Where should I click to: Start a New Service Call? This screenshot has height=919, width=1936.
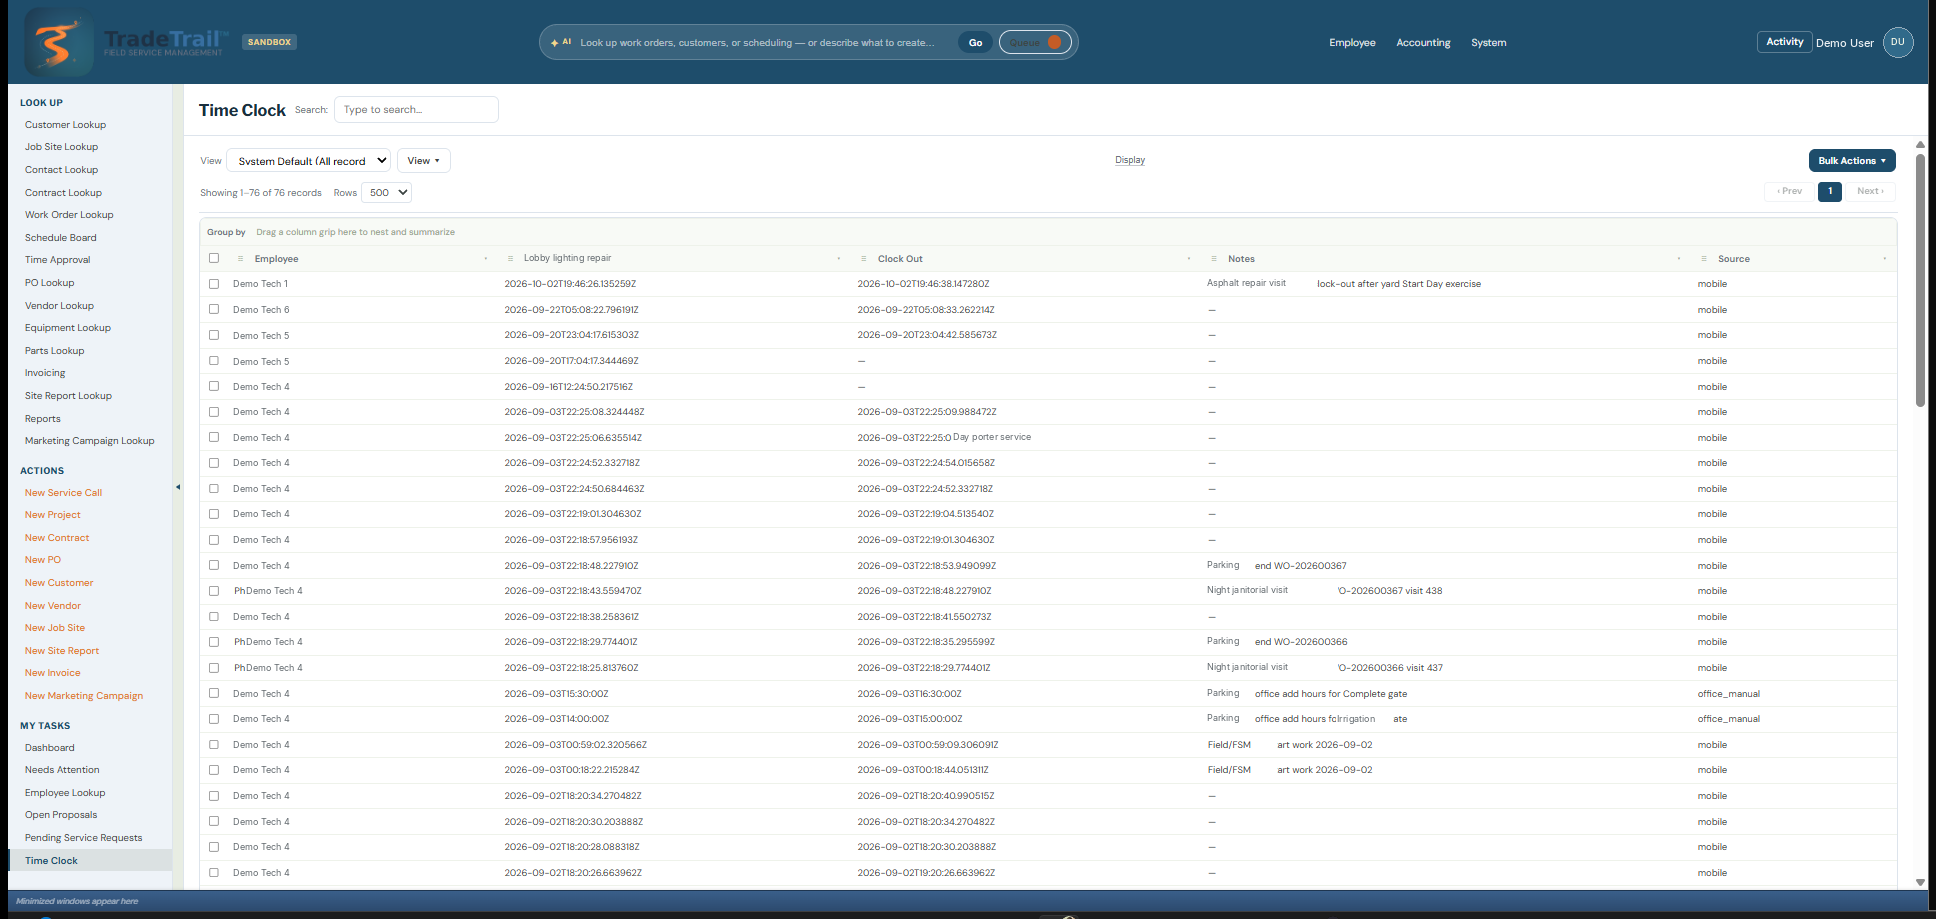coord(64,493)
